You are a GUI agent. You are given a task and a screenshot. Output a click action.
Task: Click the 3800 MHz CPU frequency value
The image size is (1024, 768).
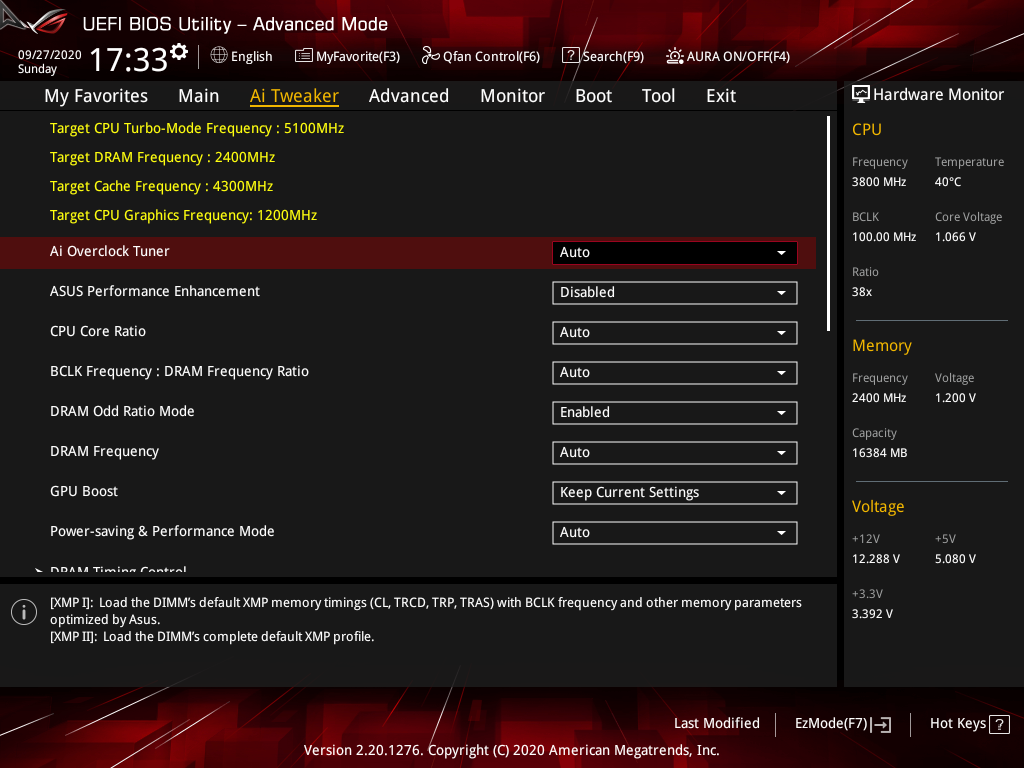point(879,182)
